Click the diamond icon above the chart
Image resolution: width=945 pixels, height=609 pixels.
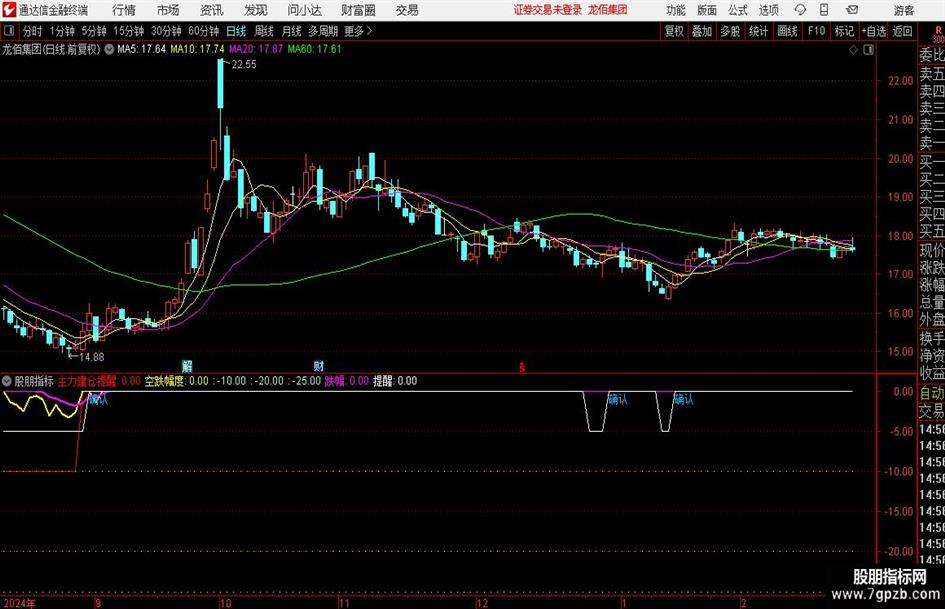pos(853,50)
